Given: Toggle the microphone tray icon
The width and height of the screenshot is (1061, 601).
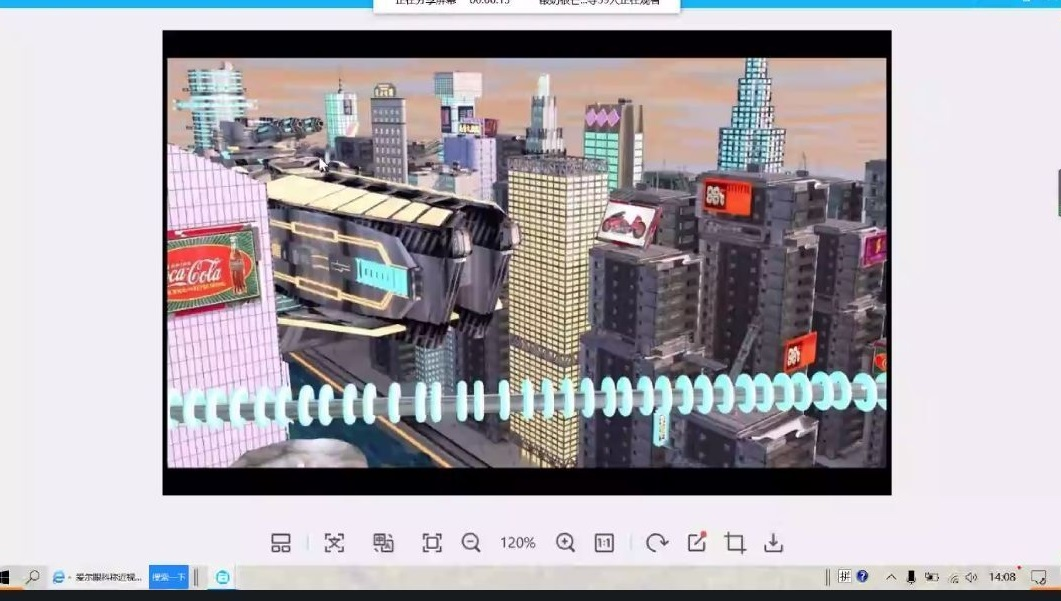Looking at the screenshot, I should pyautogui.click(x=911, y=577).
